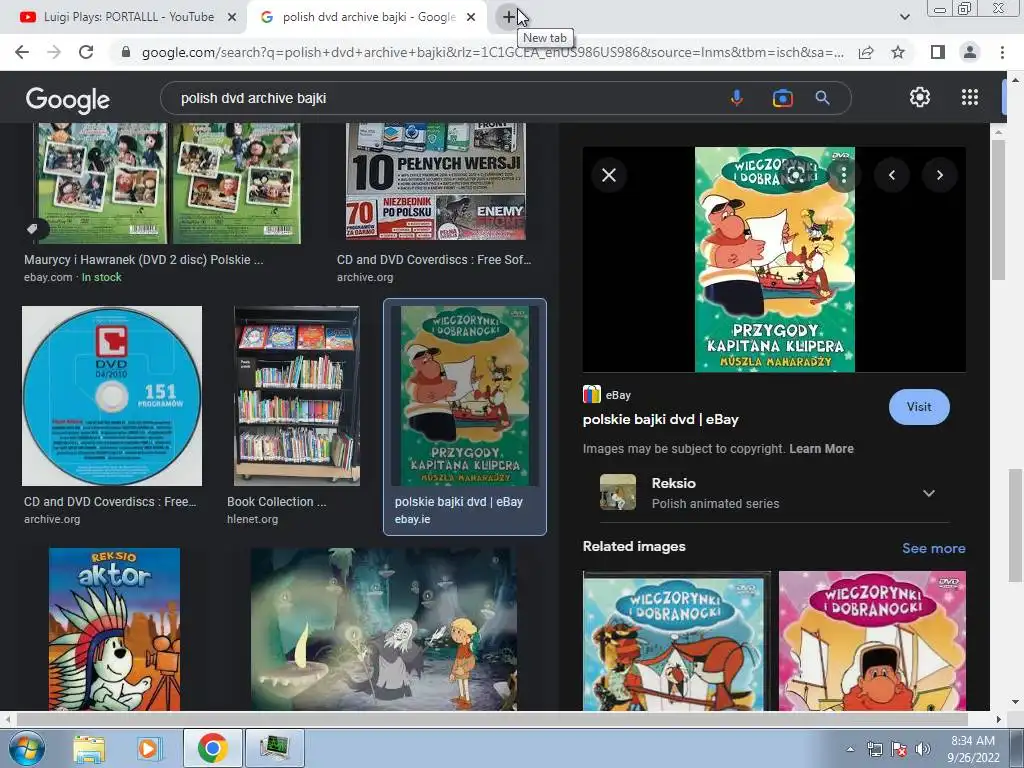Screen dimensions: 1024x768
Task: Click the ebay.ie source text
Action: 412,519
